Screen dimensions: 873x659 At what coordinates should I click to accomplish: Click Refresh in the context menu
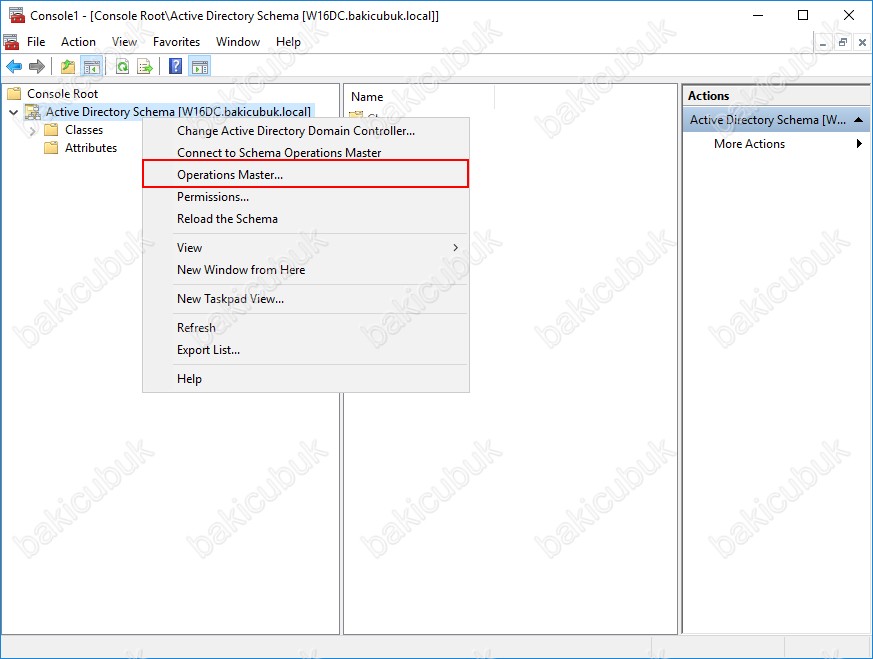[x=306, y=328]
